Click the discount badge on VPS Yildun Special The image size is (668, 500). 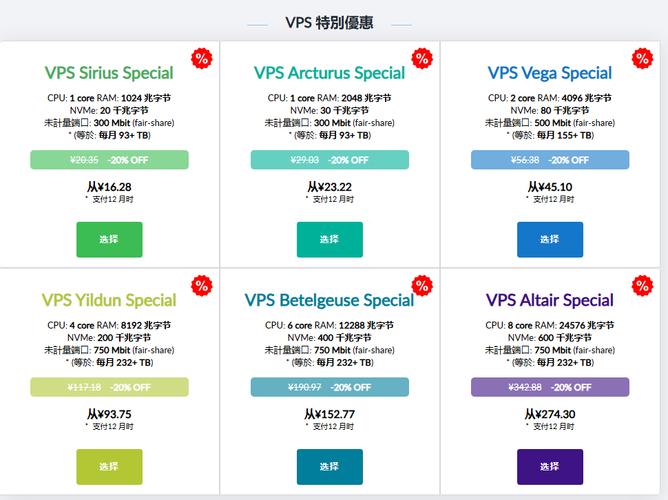201,286
